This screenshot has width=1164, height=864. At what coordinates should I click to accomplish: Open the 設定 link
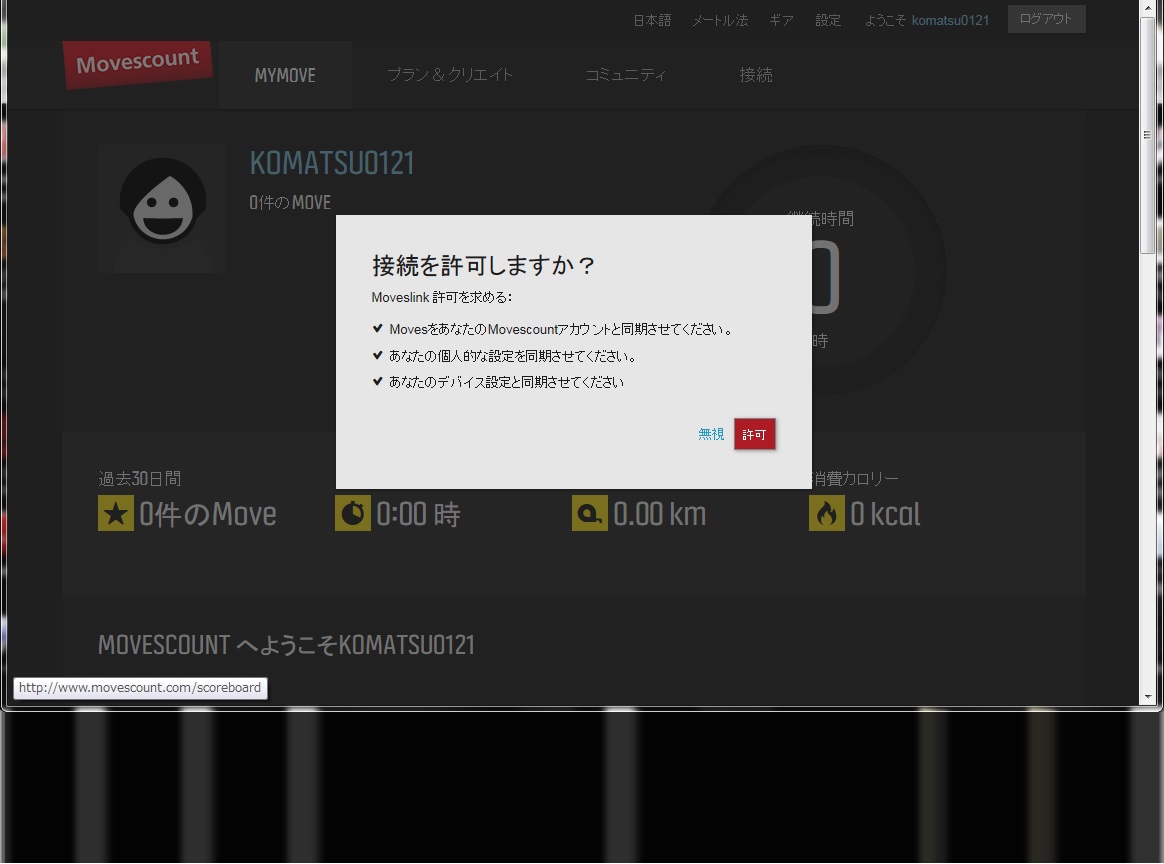click(828, 21)
